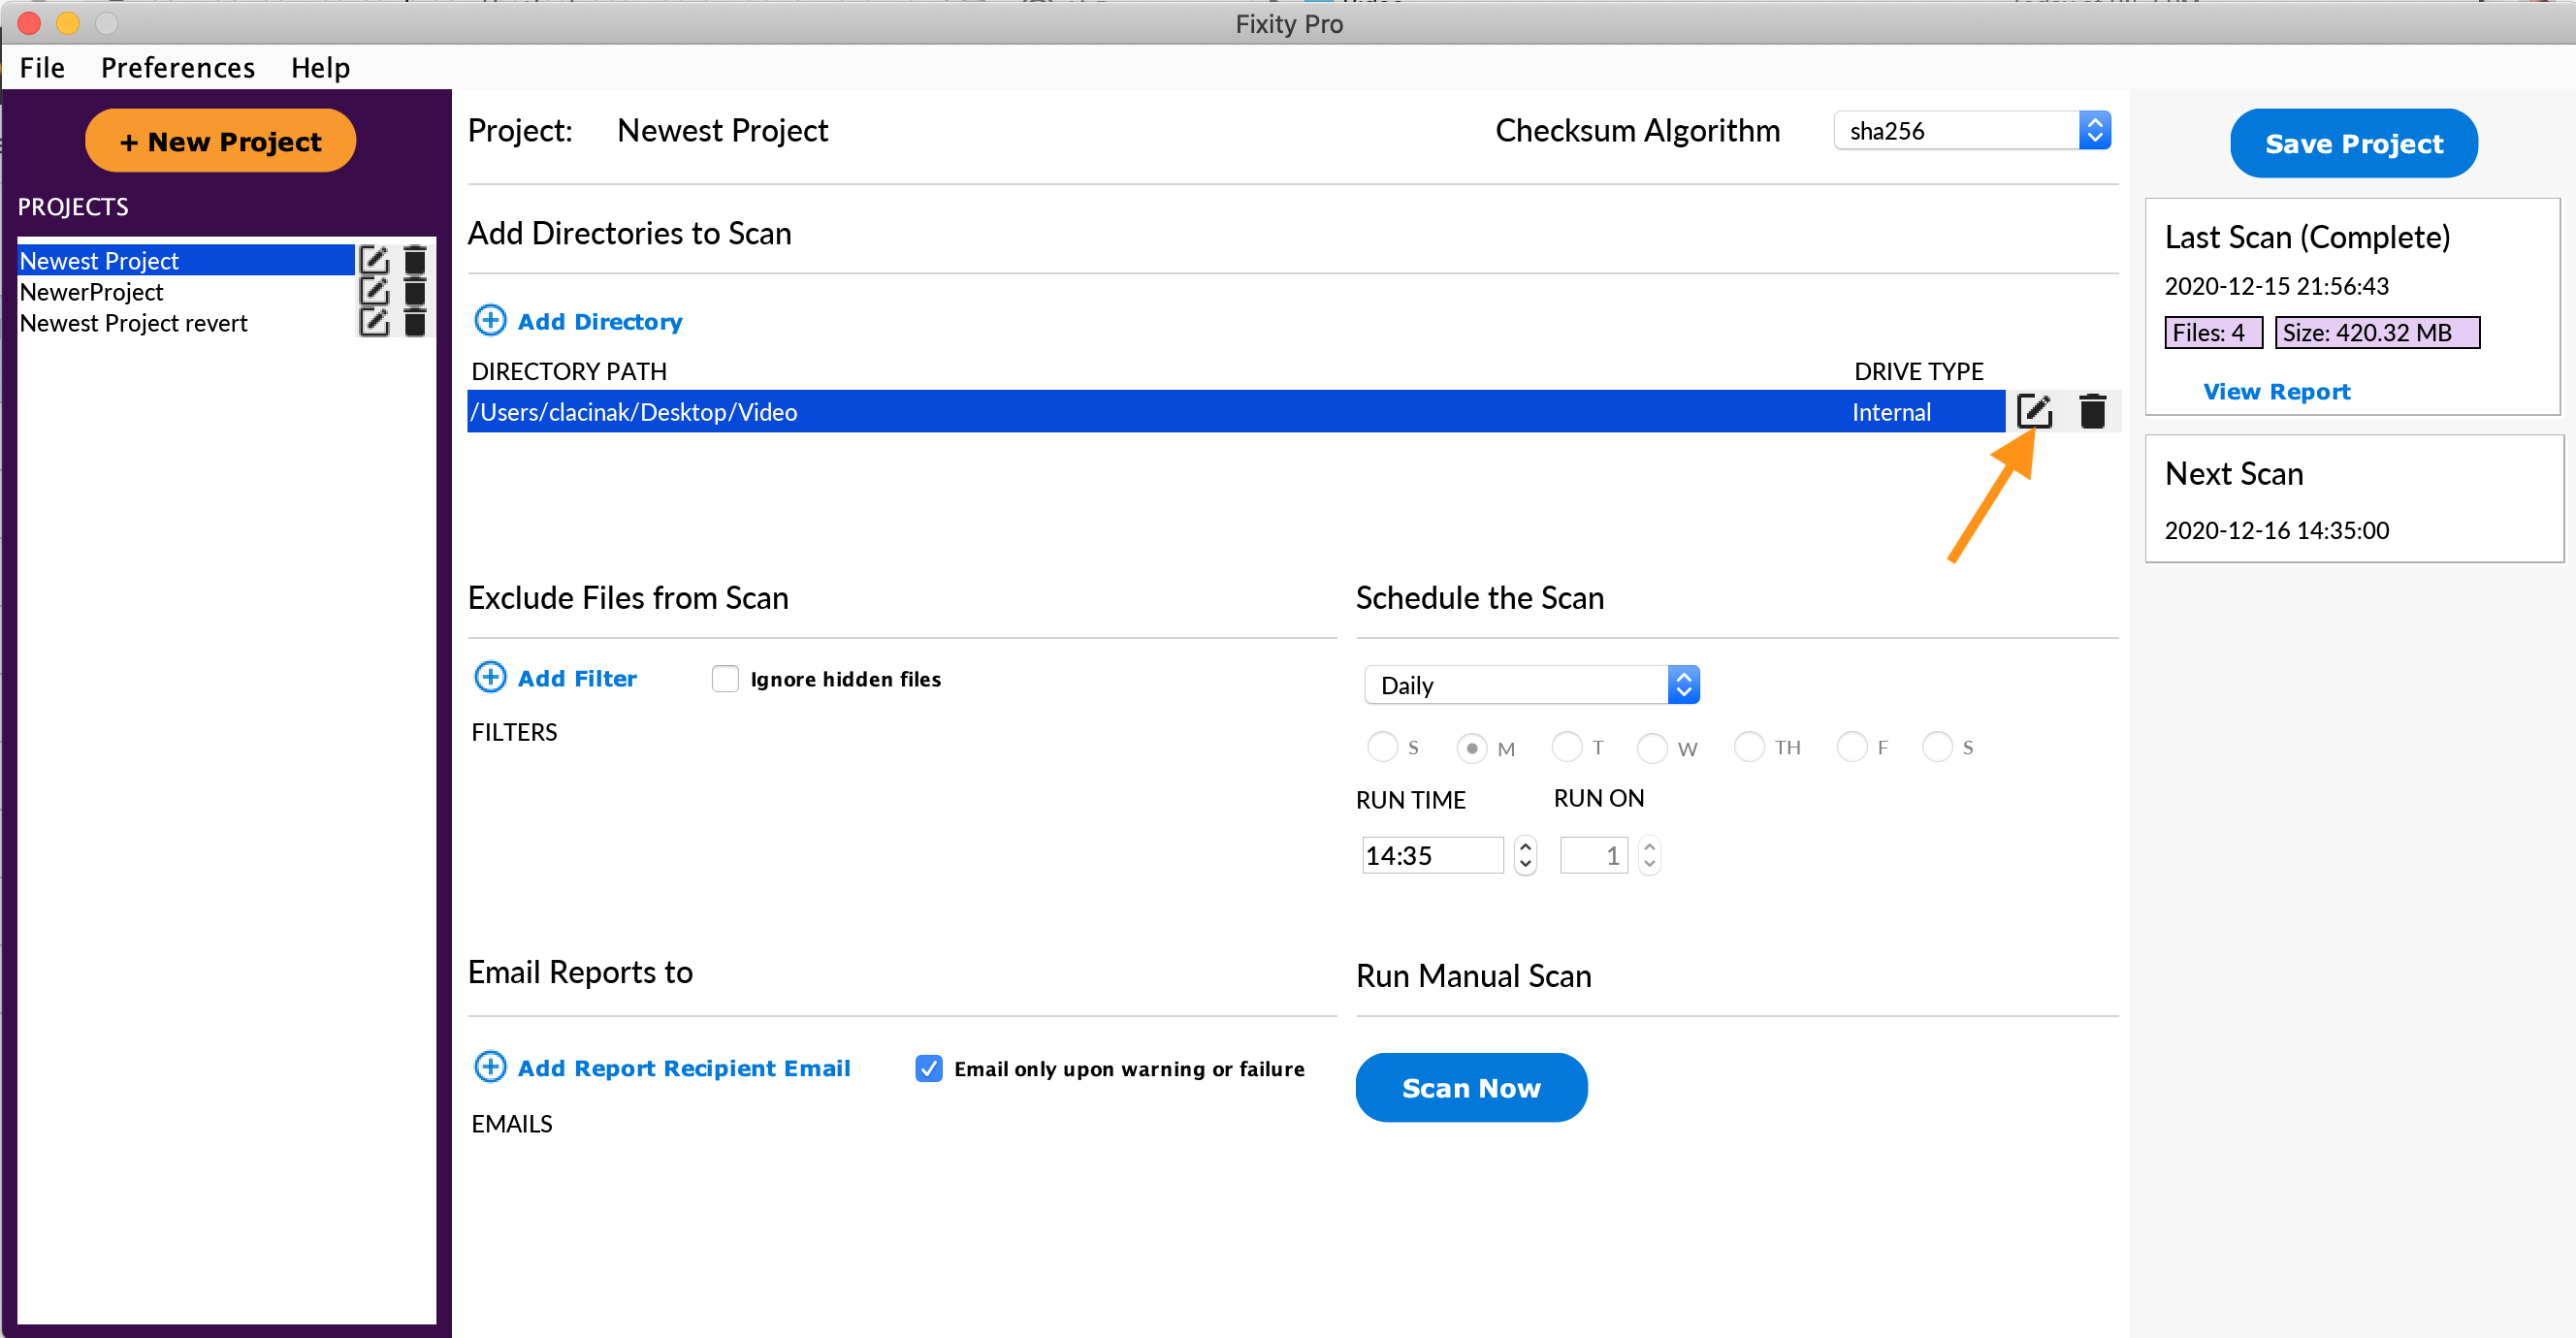Edit the NewerProject entry
The image size is (2576, 1338).
click(374, 291)
